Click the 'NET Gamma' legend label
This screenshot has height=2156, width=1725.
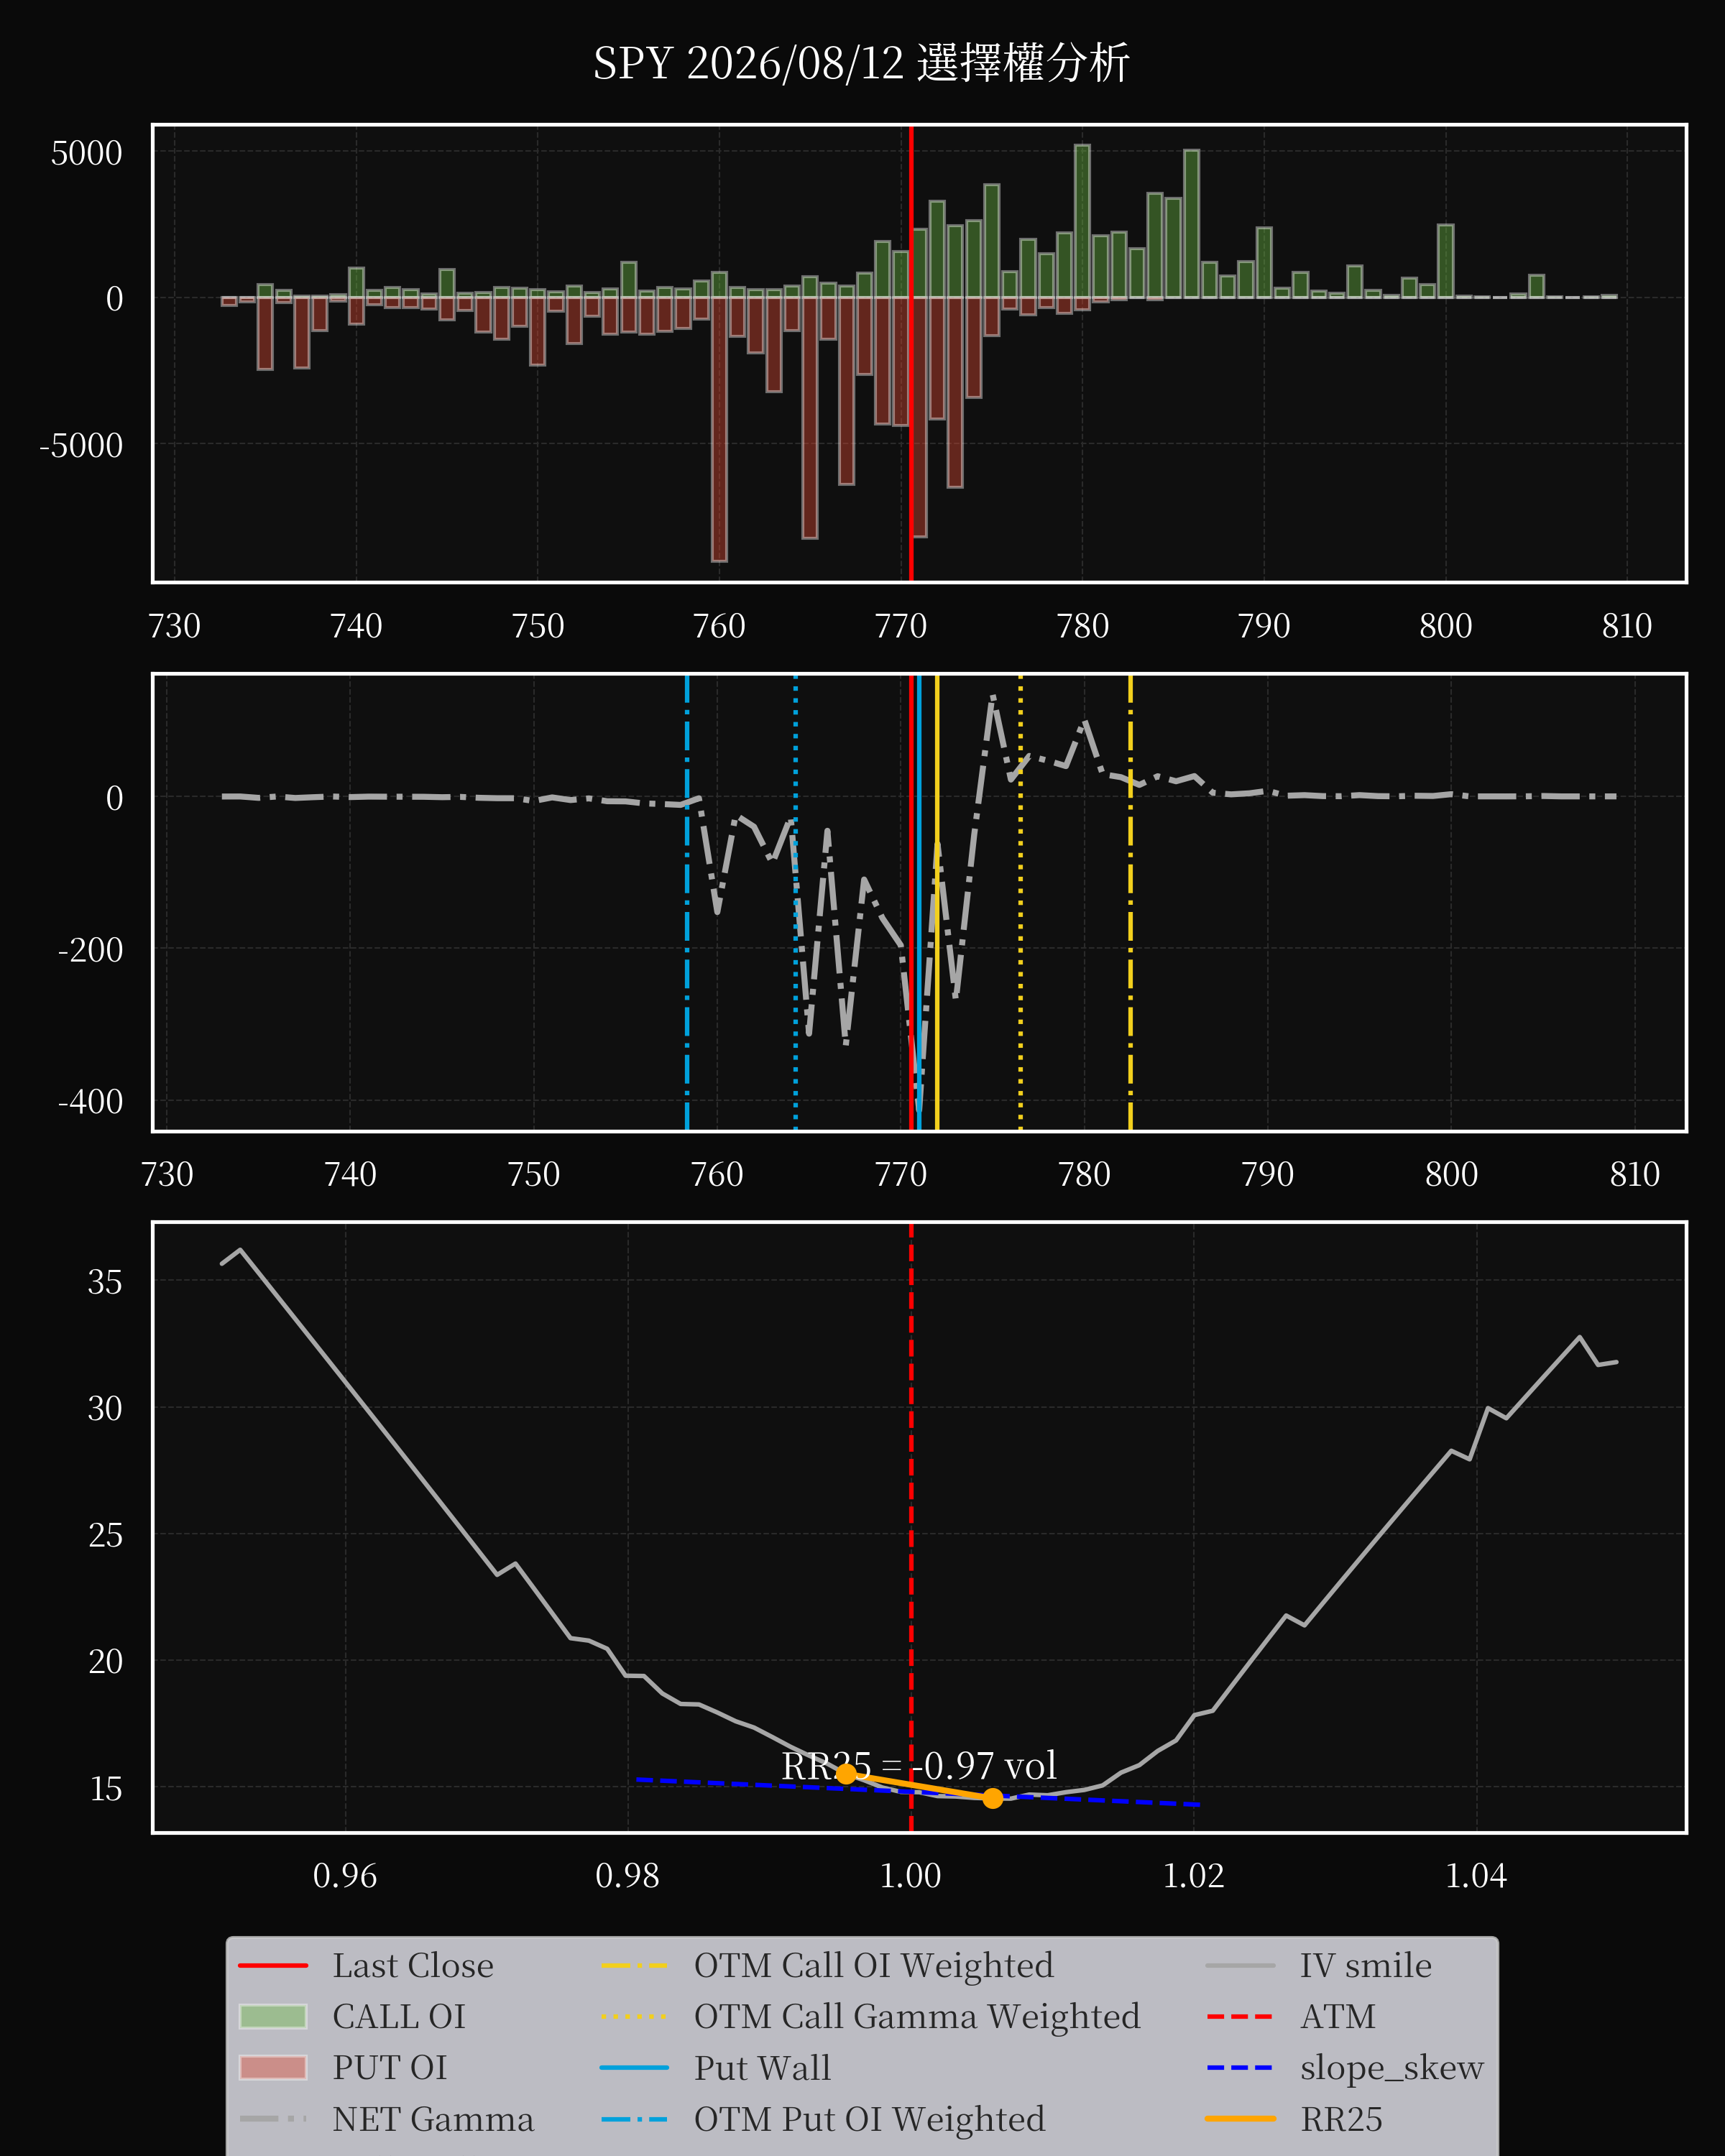[433, 2119]
